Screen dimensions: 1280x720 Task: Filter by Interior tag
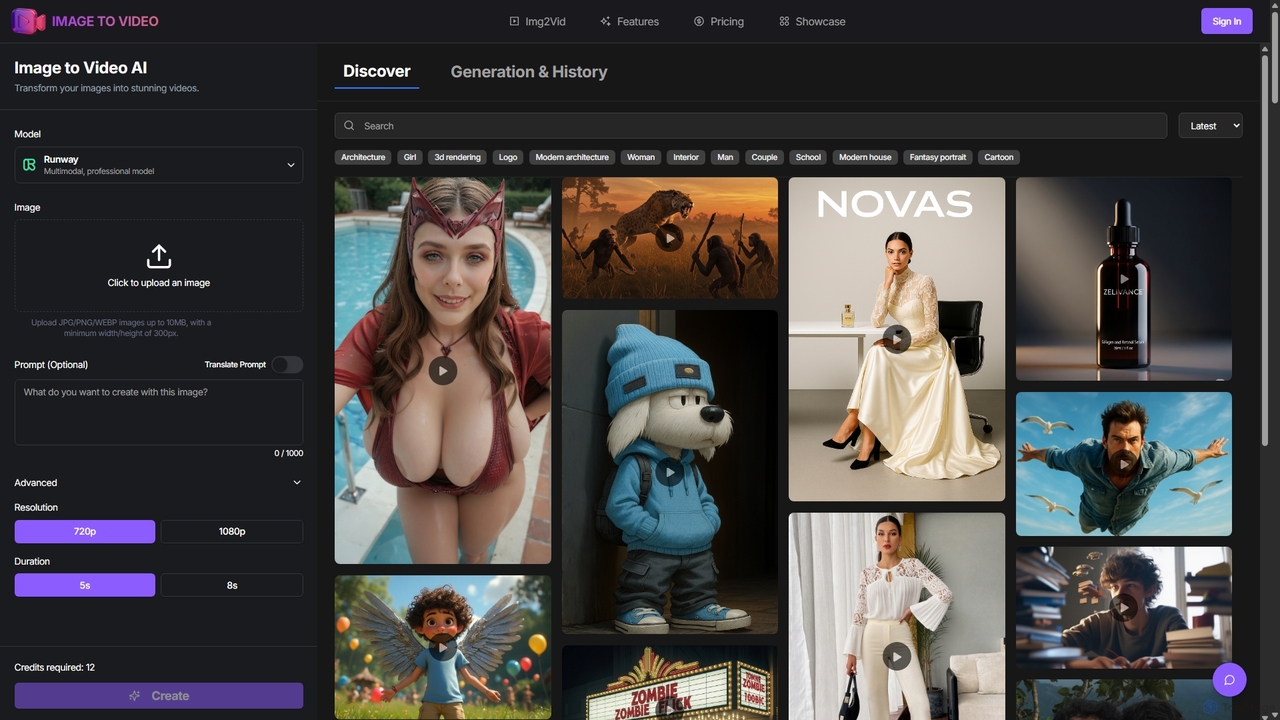click(x=686, y=157)
